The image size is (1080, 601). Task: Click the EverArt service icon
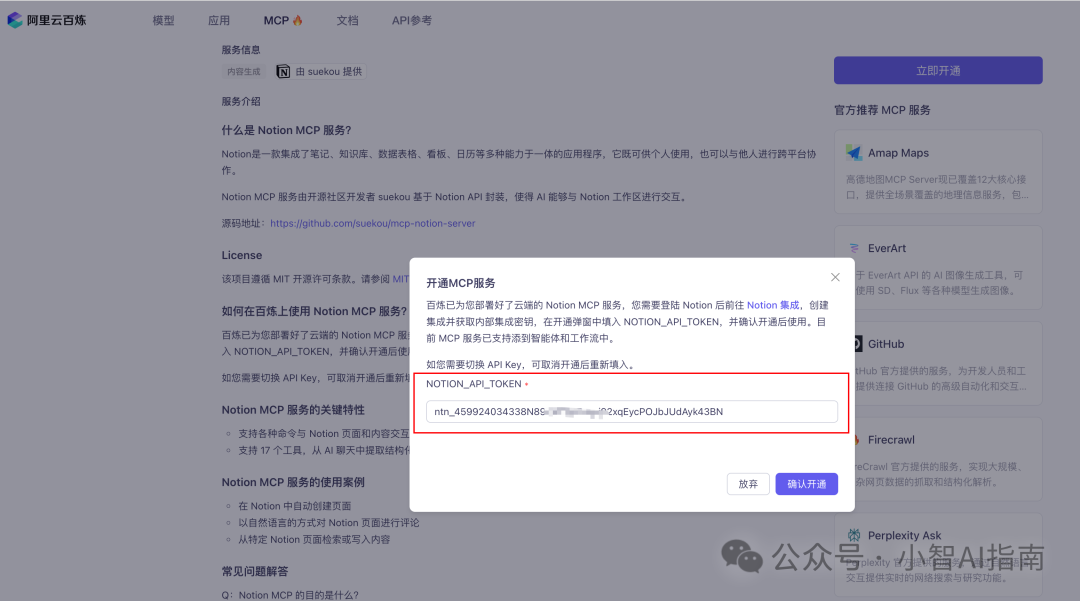[855, 247]
